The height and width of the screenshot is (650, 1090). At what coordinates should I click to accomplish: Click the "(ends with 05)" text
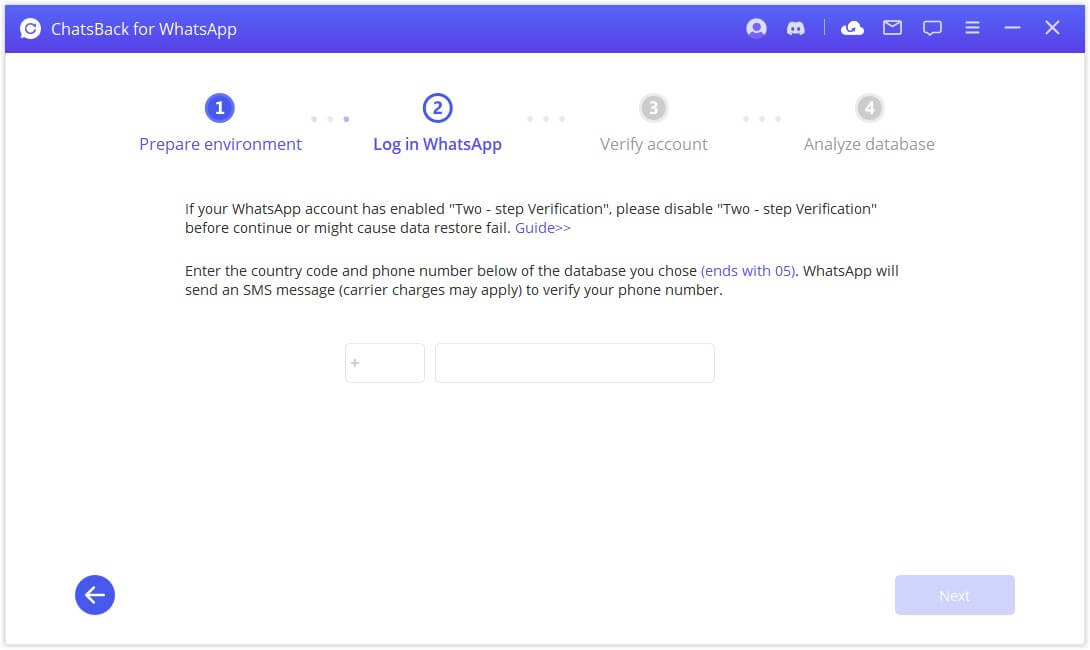748,271
